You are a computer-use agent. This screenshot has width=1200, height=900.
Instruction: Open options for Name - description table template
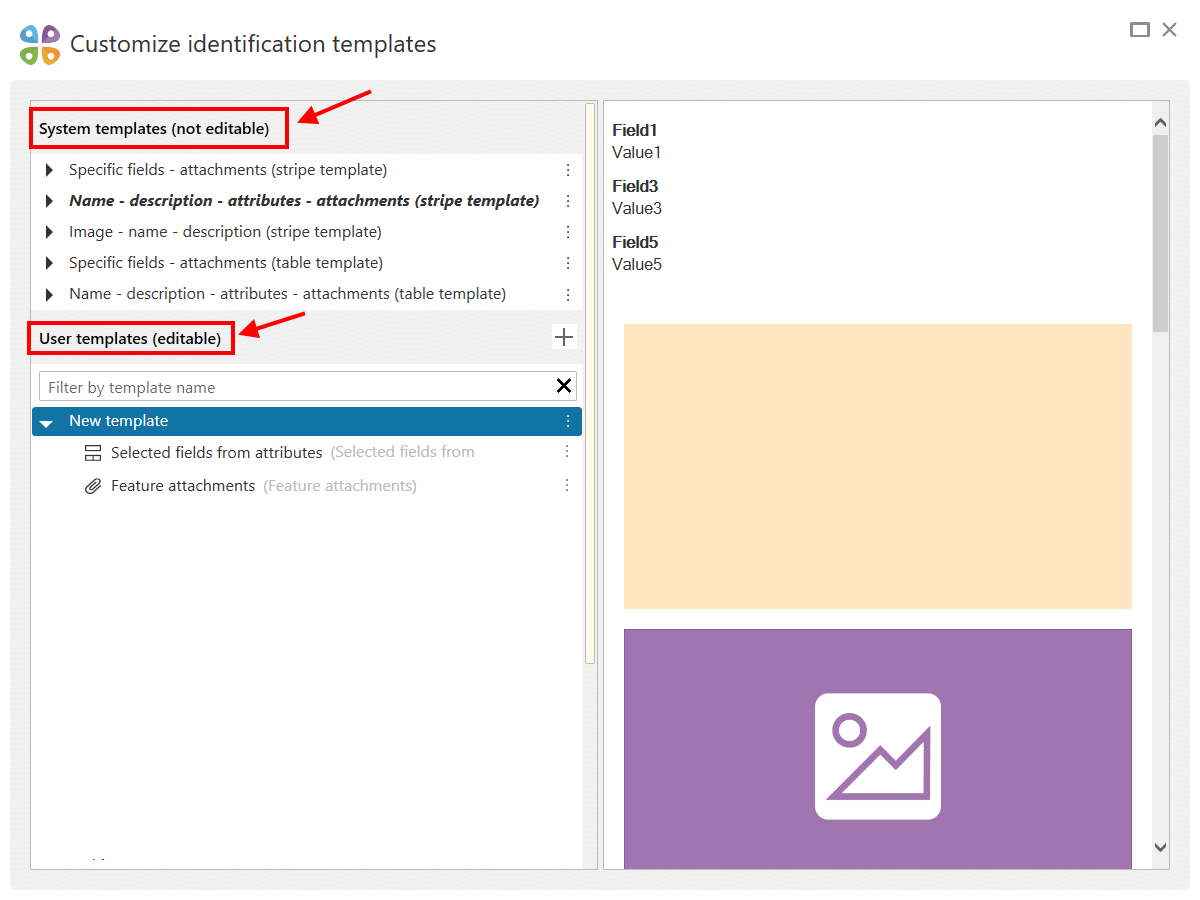[568, 295]
